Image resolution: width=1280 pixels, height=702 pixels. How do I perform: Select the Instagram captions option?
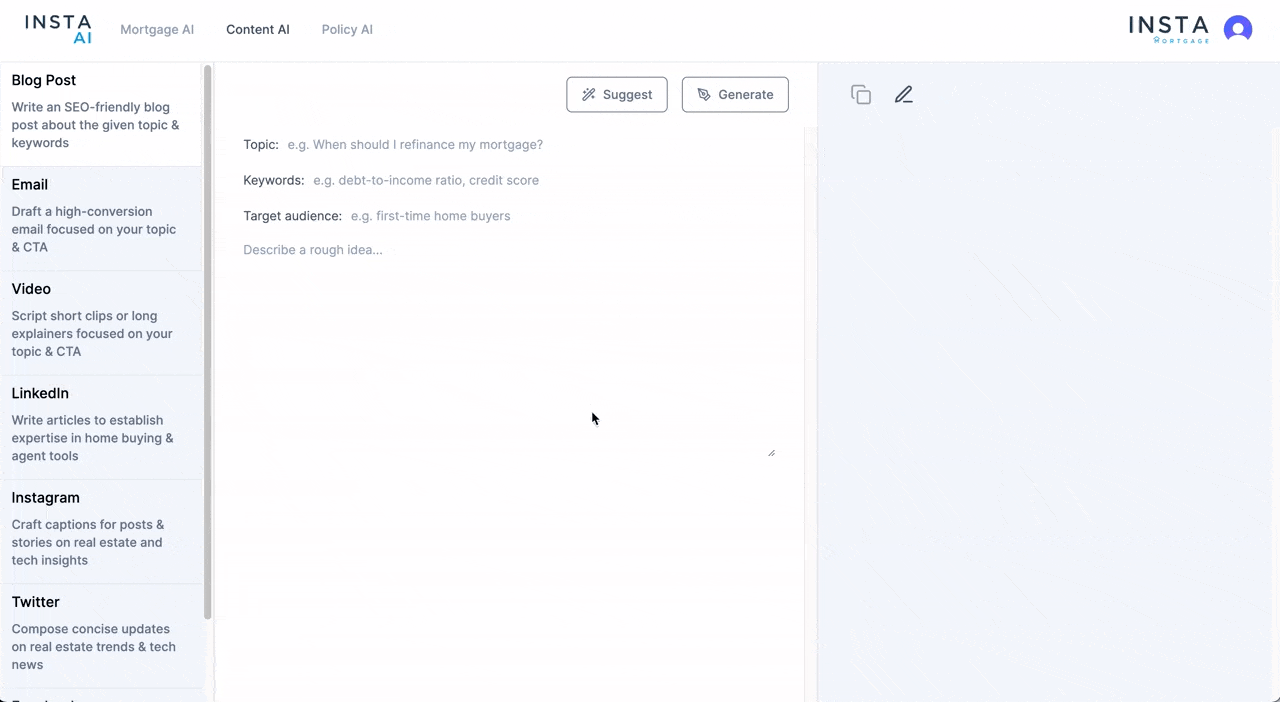tap(100, 528)
